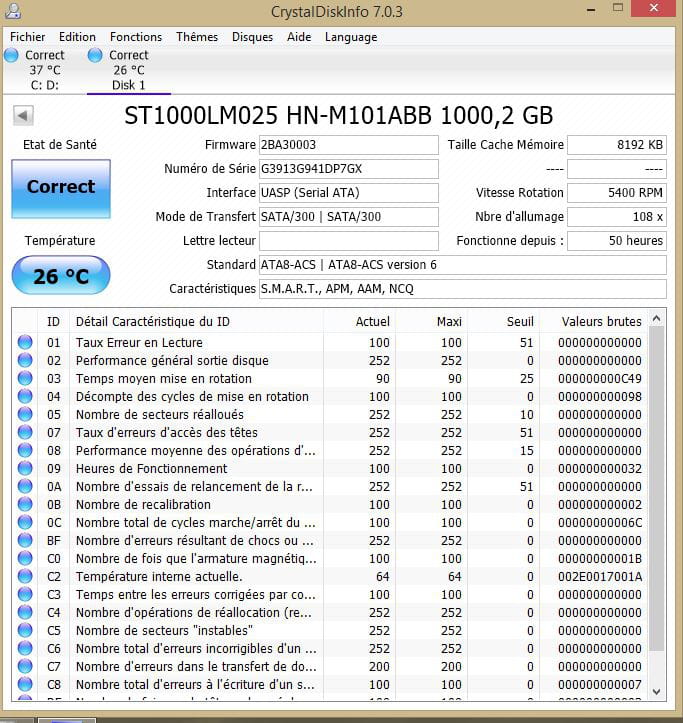The image size is (683, 723).
Task: Click status orb for ID C3 row
Action: point(25,594)
